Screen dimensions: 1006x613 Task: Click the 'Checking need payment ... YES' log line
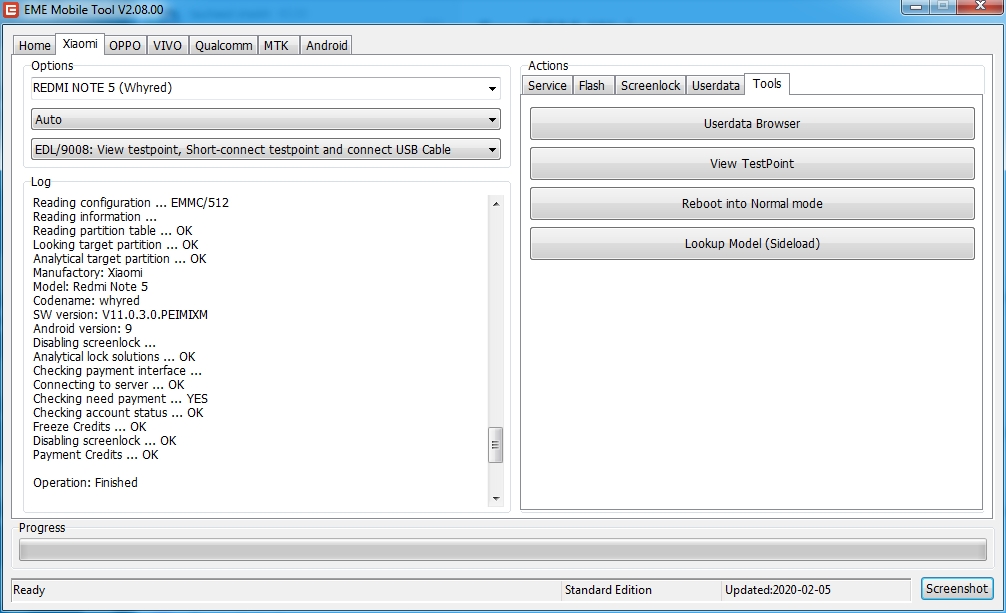(x=121, y=399)
